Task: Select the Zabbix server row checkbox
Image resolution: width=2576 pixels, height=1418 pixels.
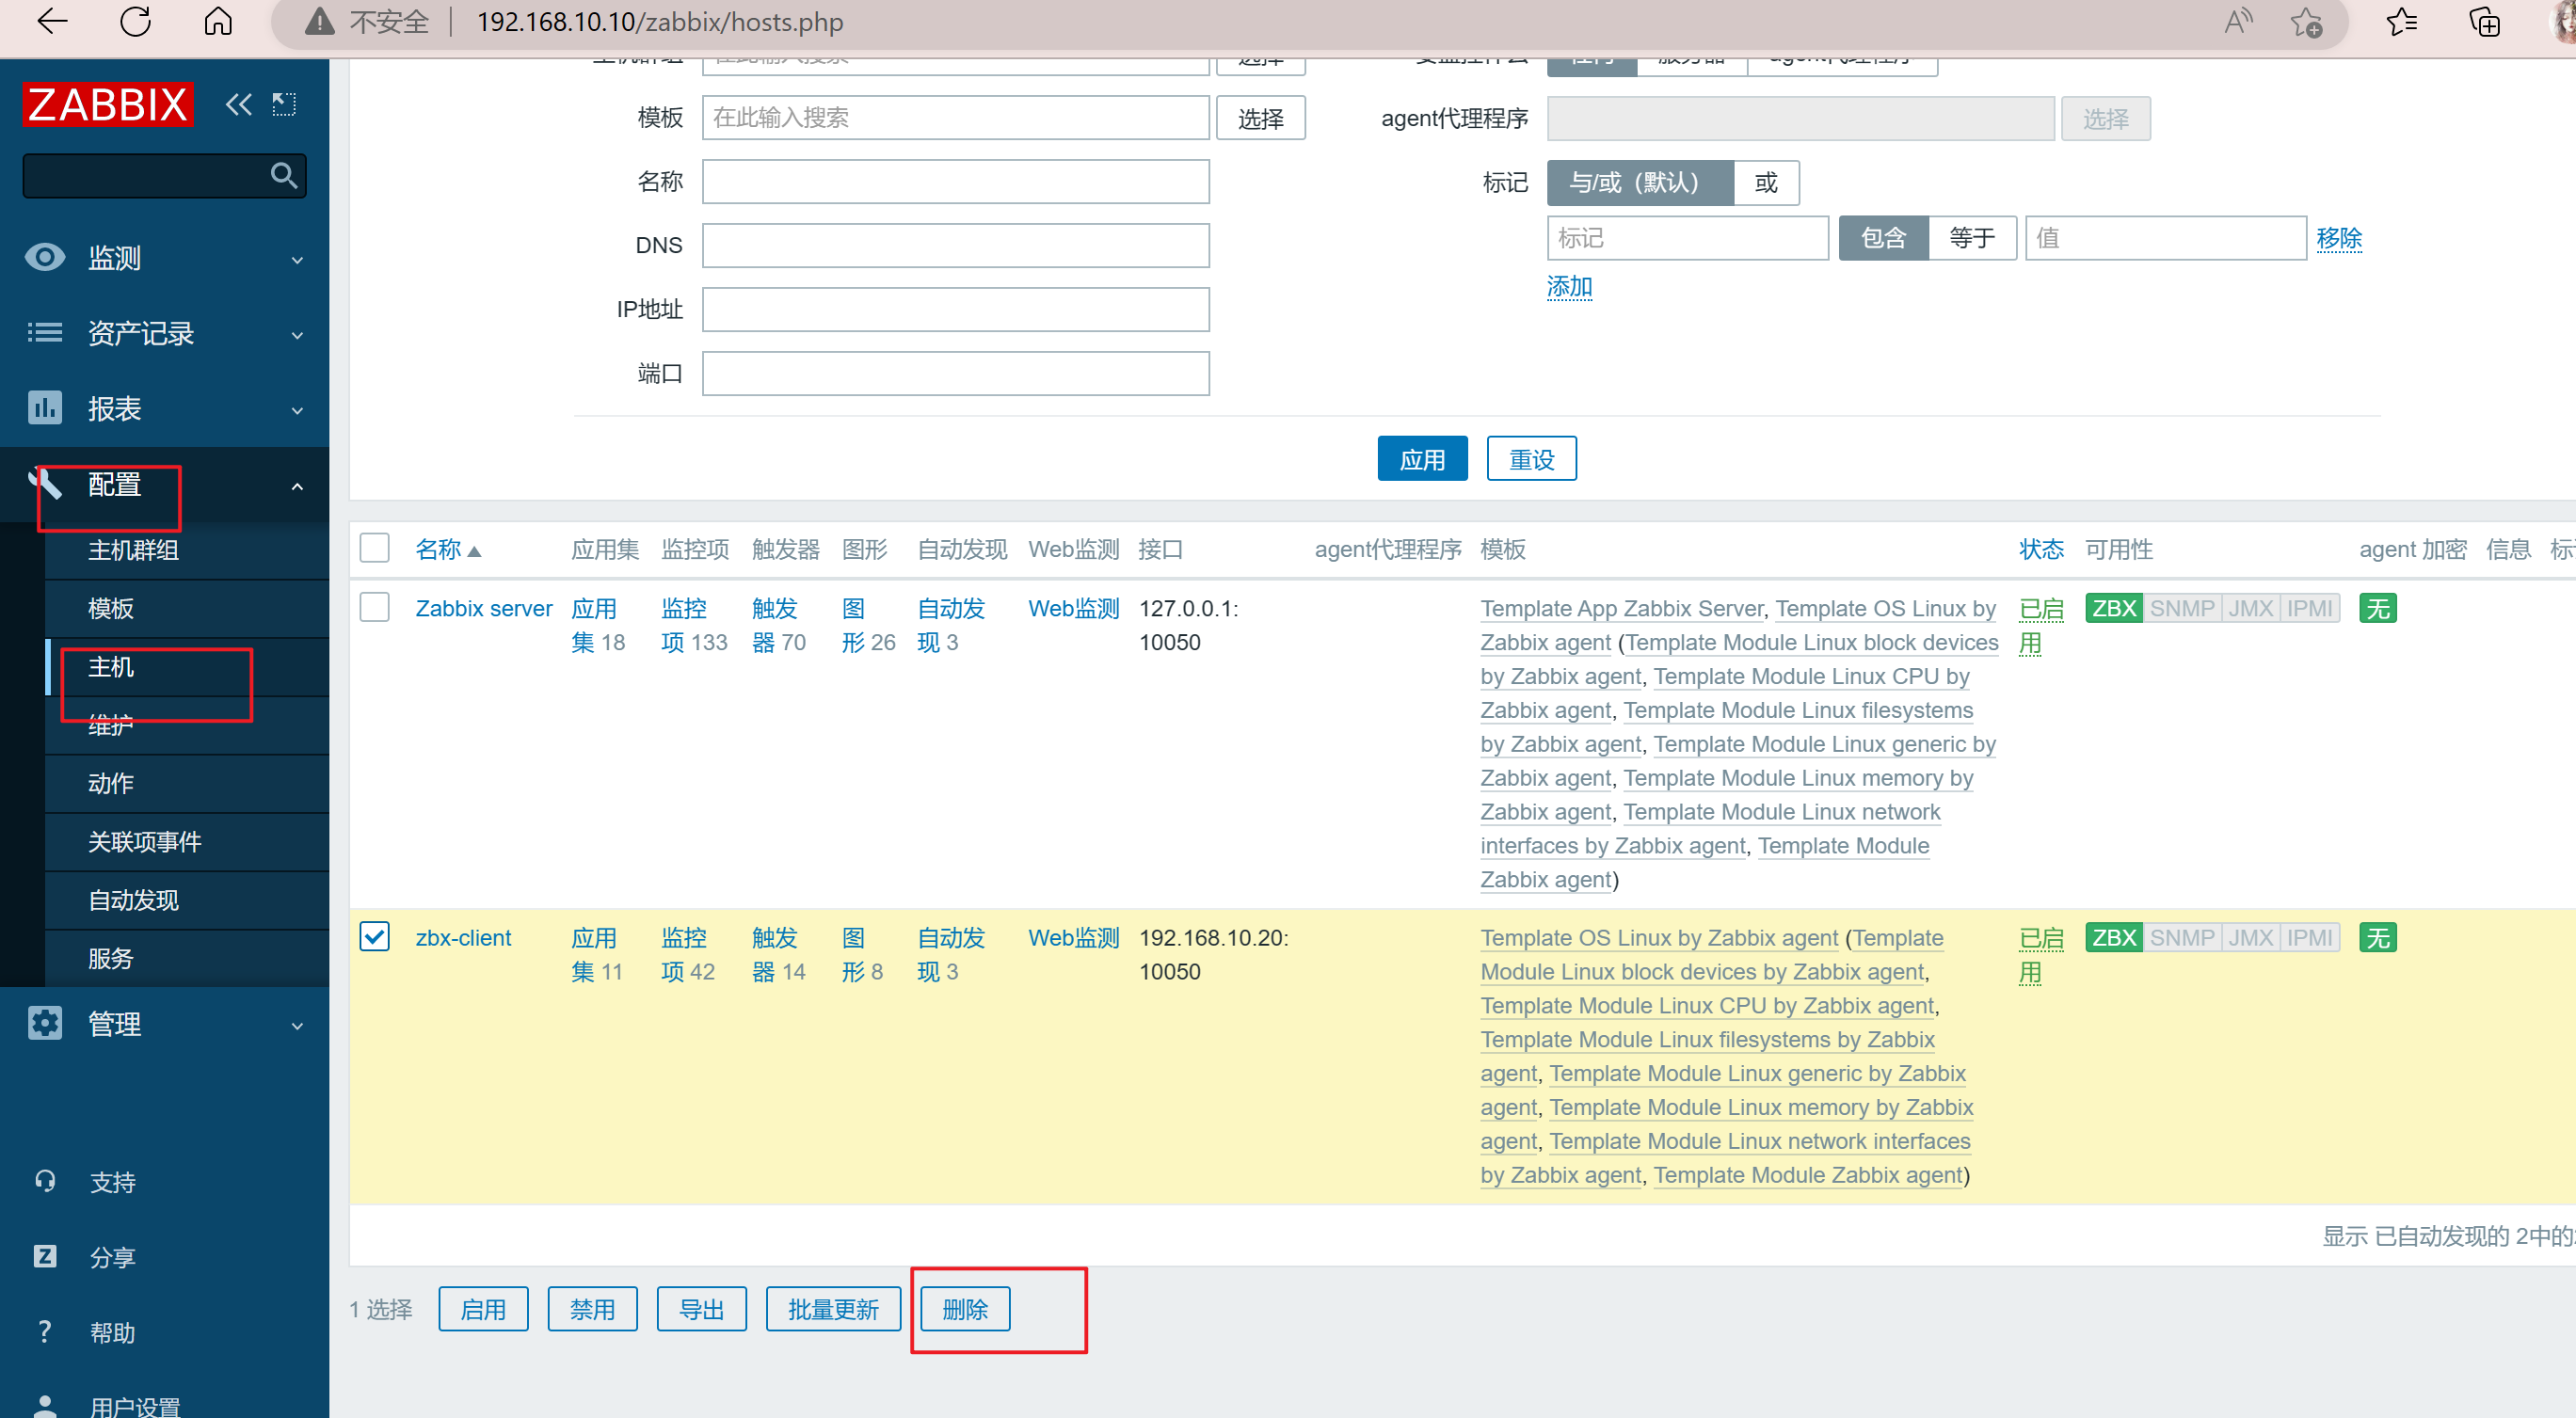Action: [x=375, y=607]
